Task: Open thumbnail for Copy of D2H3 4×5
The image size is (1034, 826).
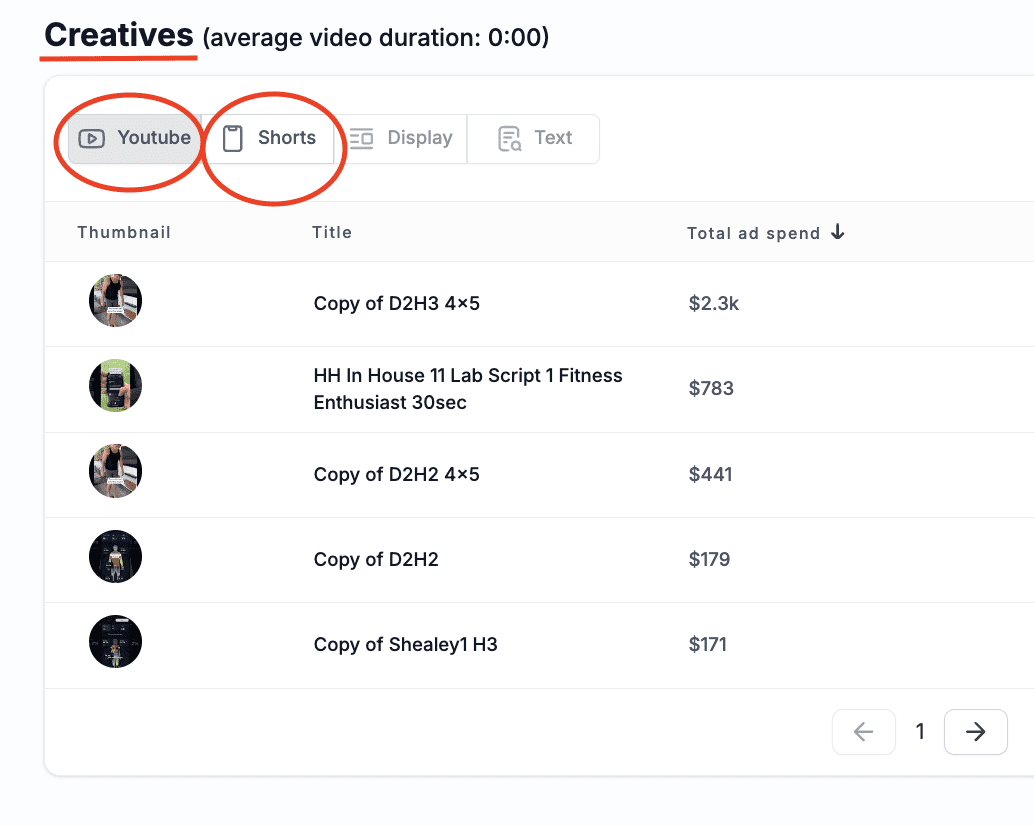Action: point(115,301)
